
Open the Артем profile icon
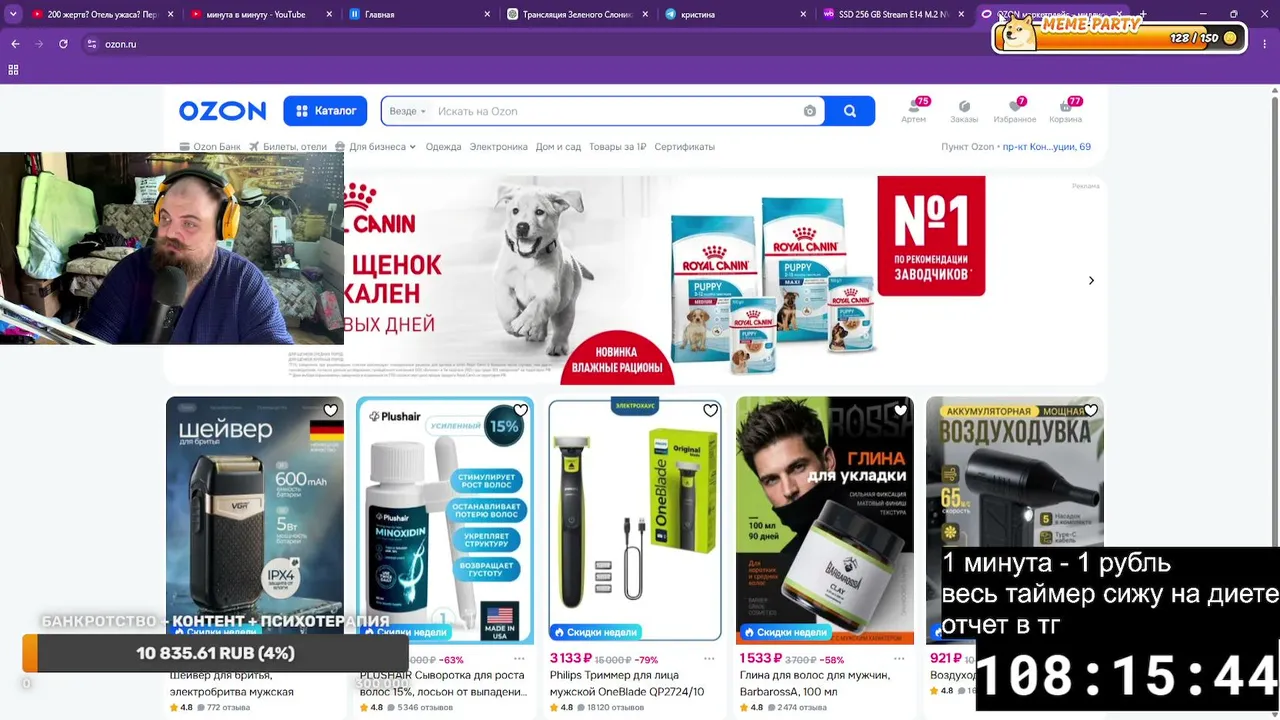[914, 110]
